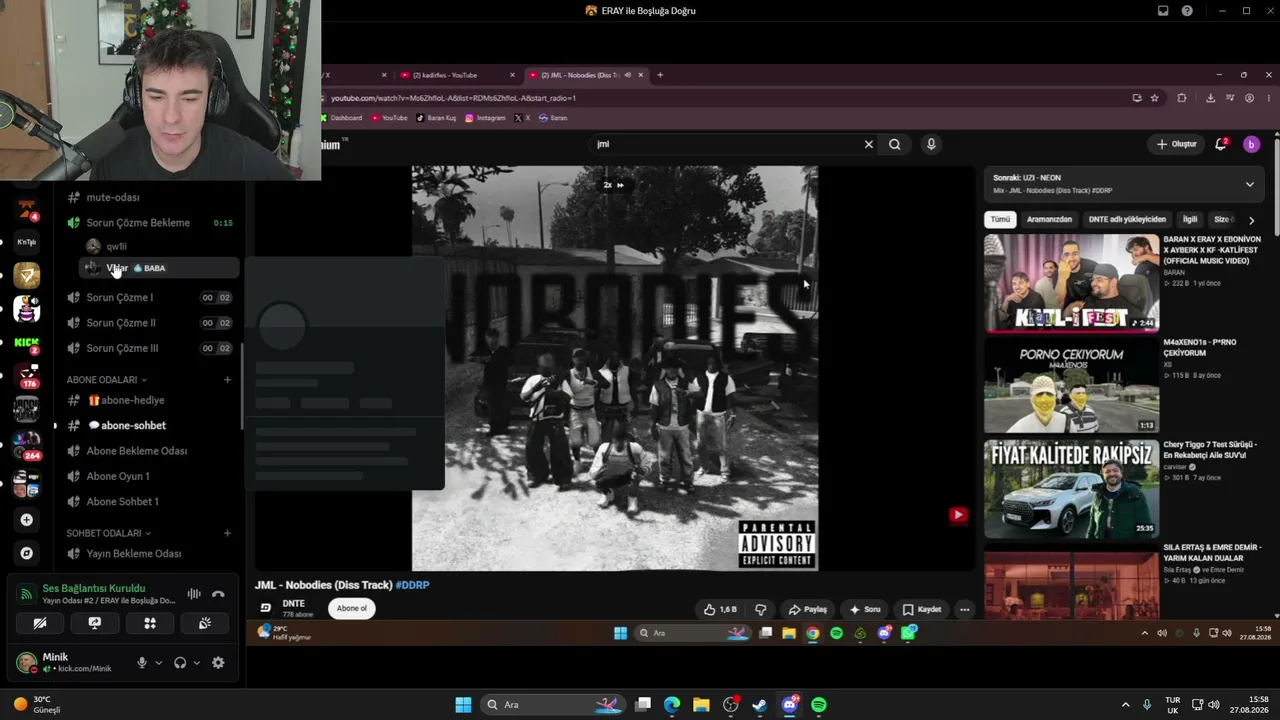
Task: Explore discoverable Discord servers
Action: click(x=27, y=553)
